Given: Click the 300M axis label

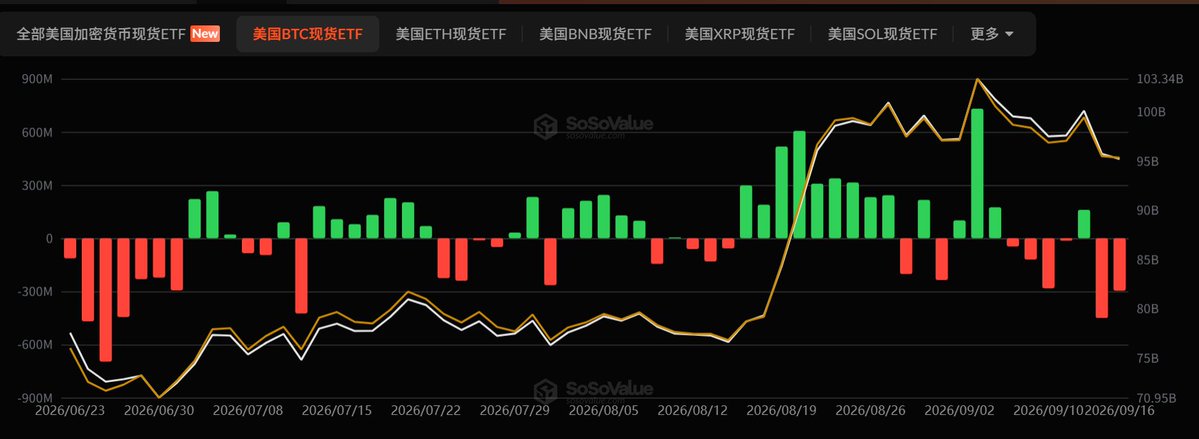Looking at the screenshot, I should point(37,186).
